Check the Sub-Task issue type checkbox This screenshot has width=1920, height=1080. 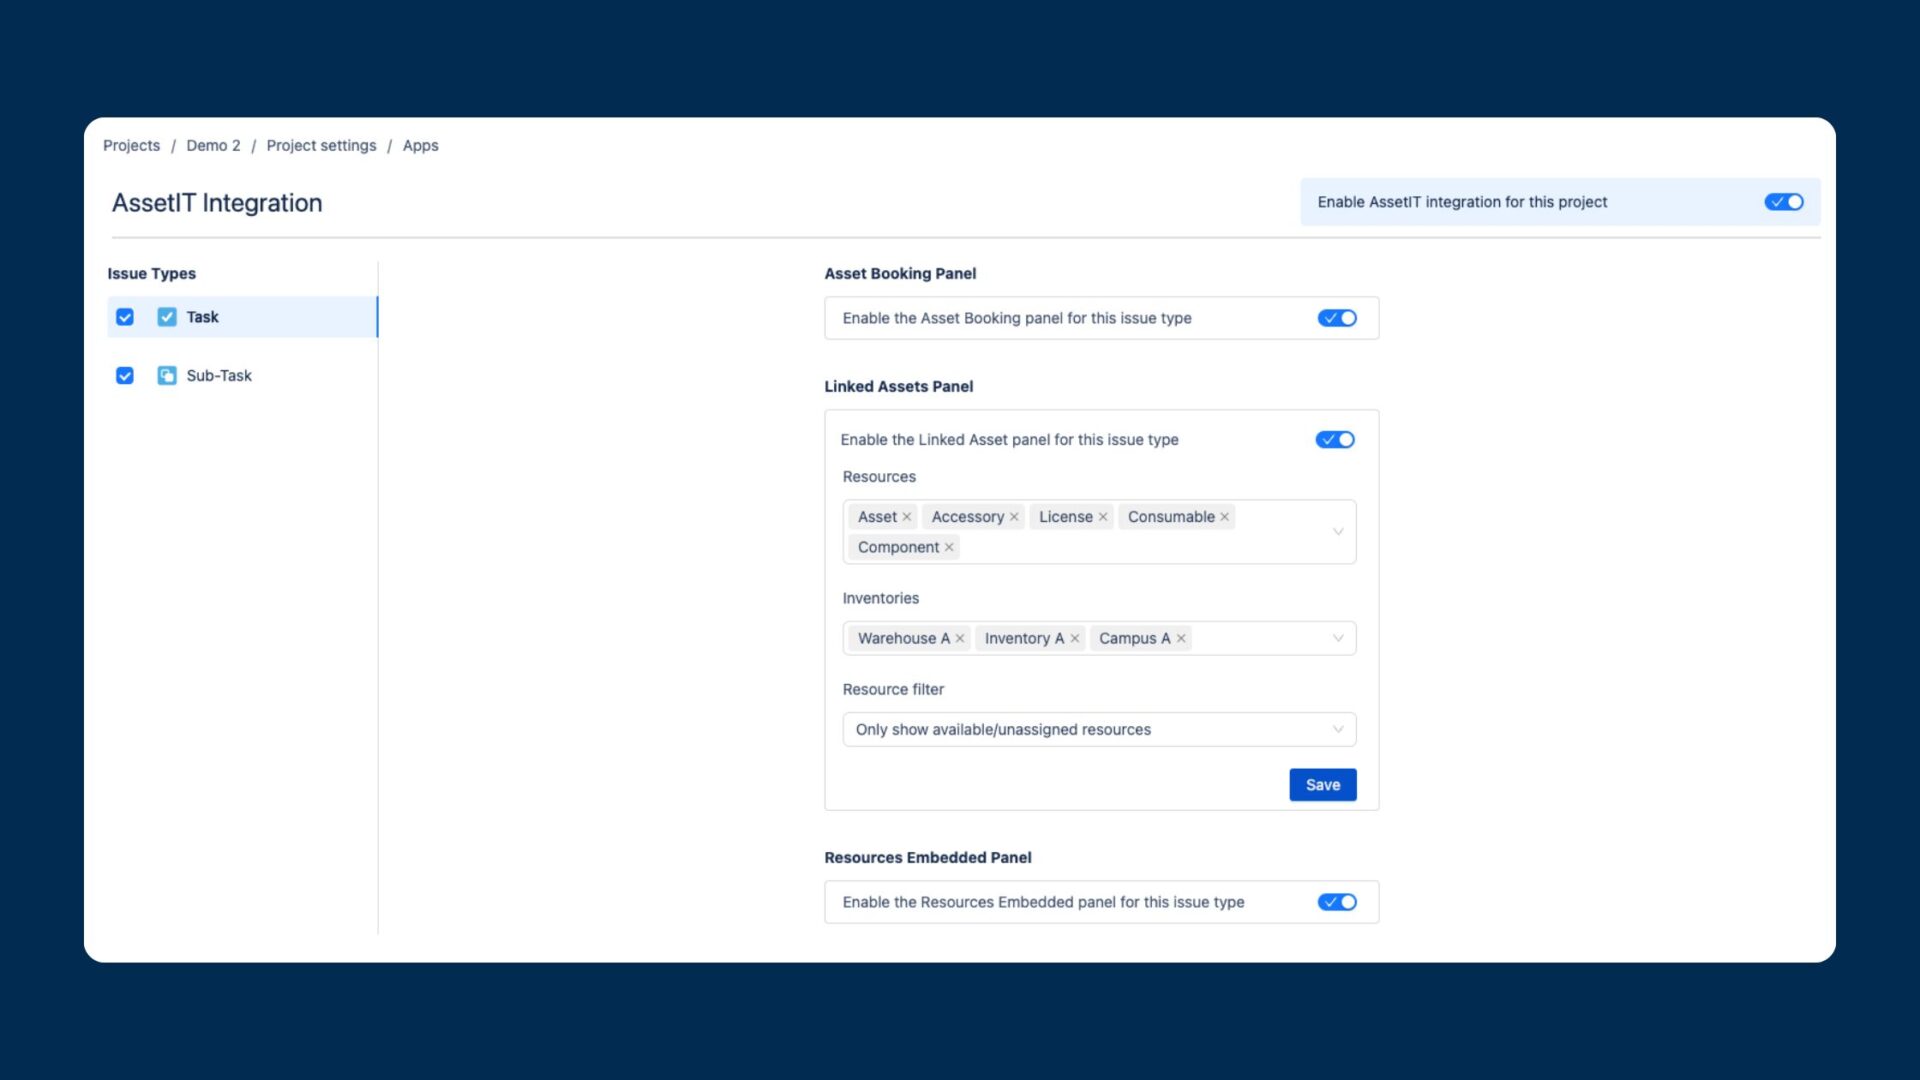(124, 375)
